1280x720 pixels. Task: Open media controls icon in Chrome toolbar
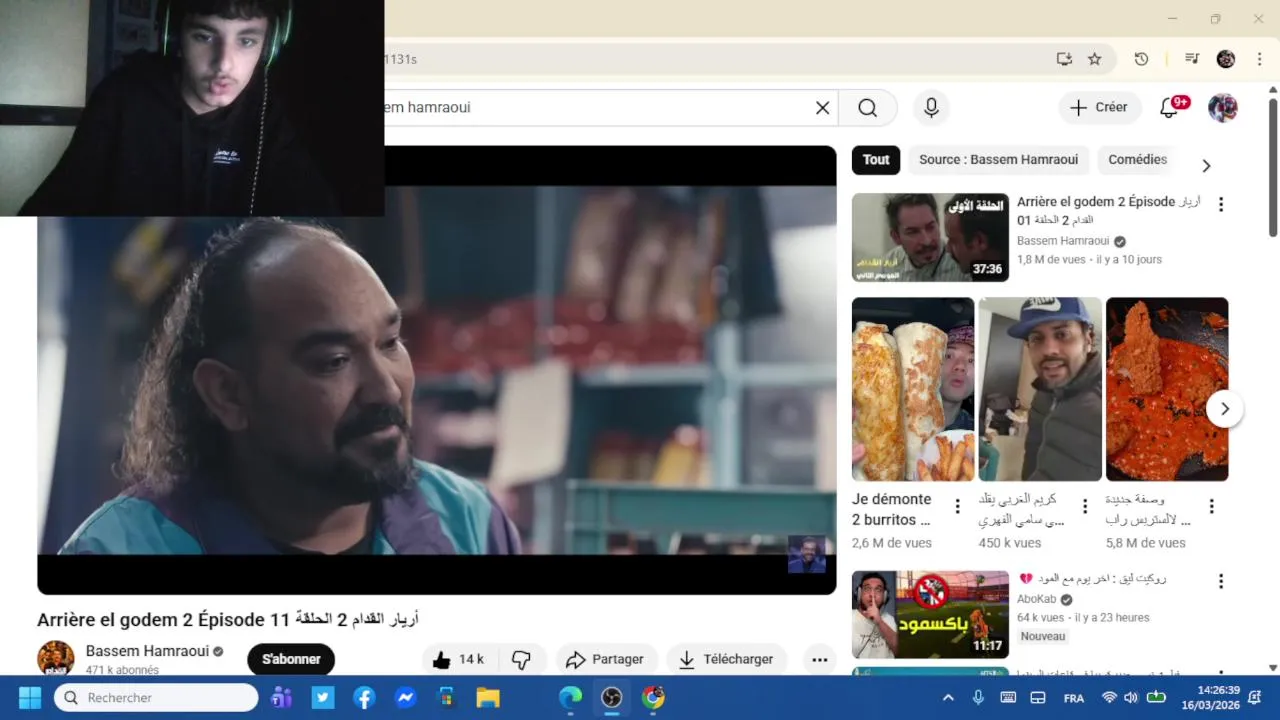click(x=1191, y=59)
